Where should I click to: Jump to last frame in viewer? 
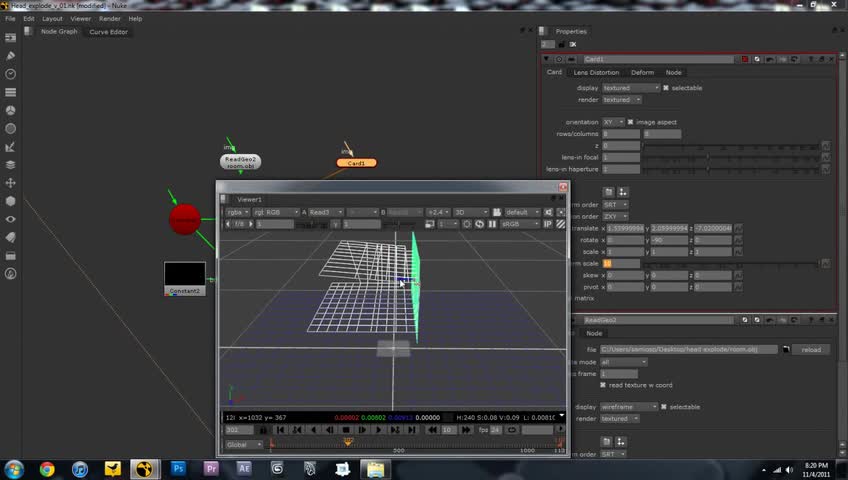(x=412, y=430)
